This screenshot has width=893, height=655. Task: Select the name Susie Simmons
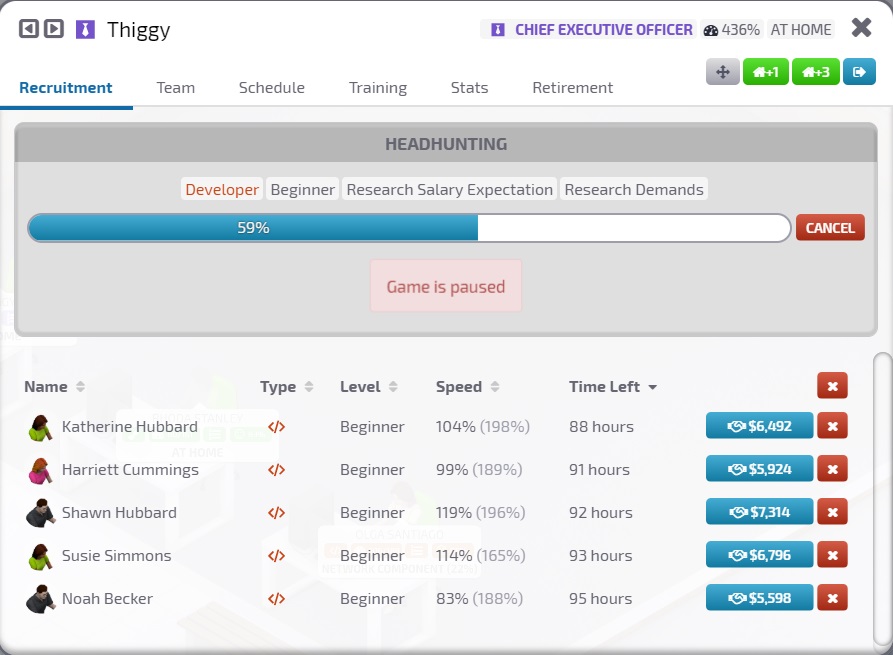click(117, 555)
